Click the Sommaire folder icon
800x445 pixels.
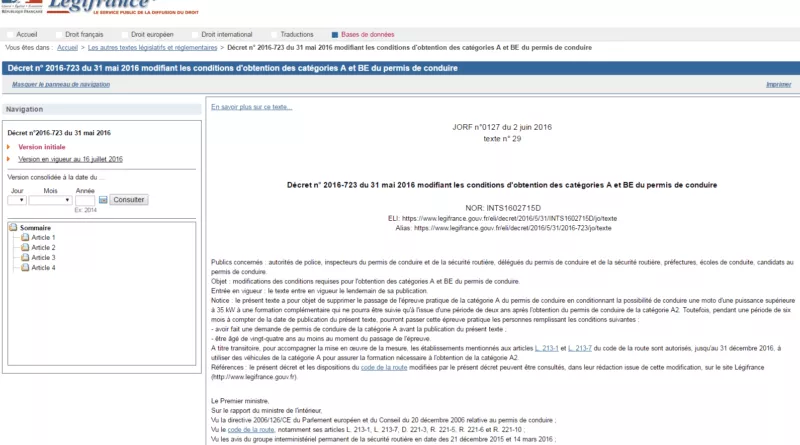click(14, 227)
